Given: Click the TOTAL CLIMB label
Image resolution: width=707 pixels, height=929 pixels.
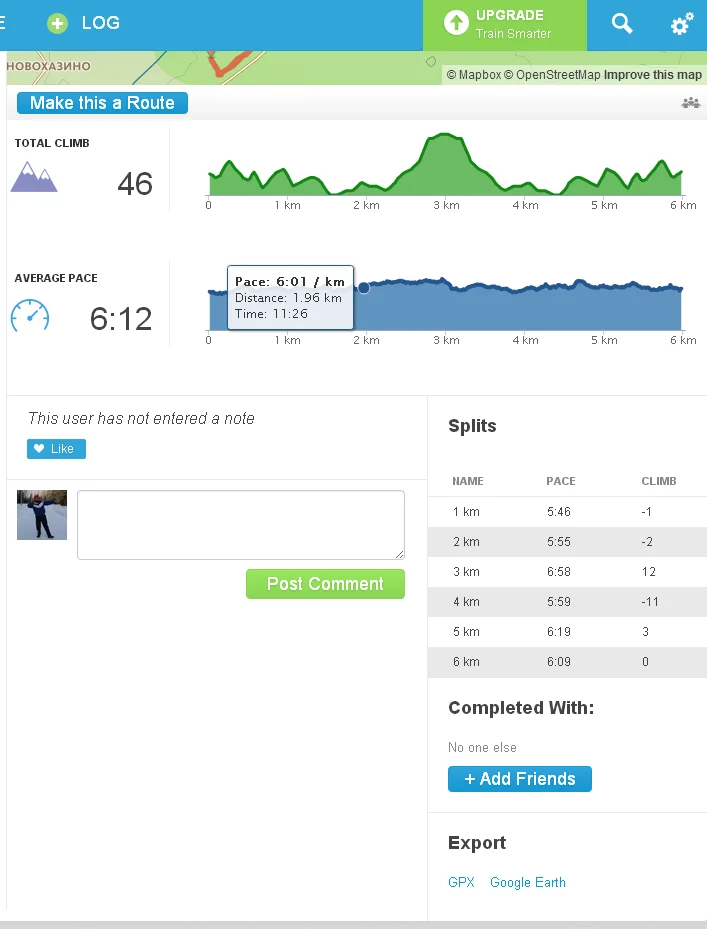Looking at the screenshot, I should (x=52, y=143).
